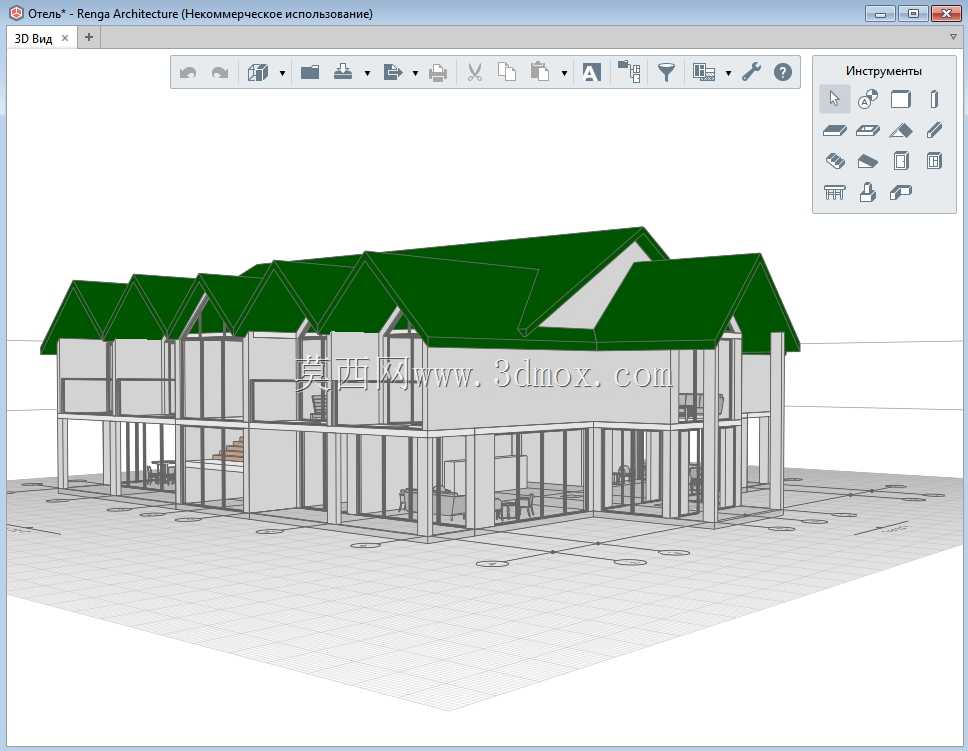Select the Wall tool in Инструменты
The height and width of the screenshot is (751, 968).
(x=901, y=99)
